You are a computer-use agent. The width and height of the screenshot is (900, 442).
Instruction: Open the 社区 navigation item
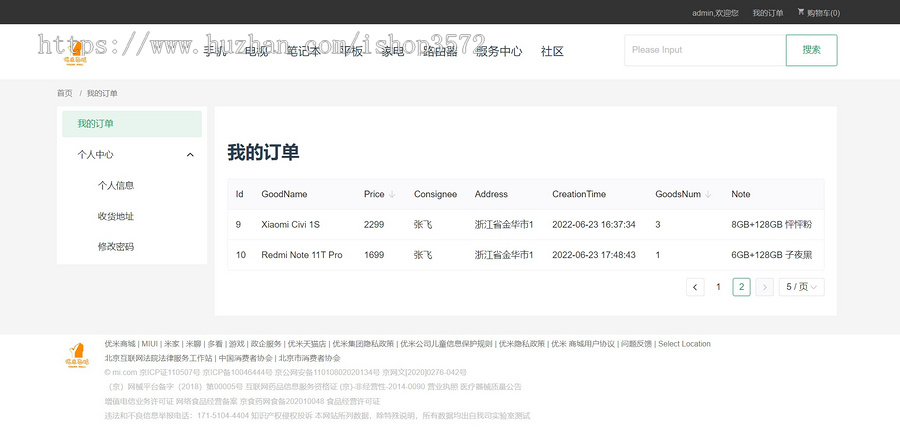552,51
